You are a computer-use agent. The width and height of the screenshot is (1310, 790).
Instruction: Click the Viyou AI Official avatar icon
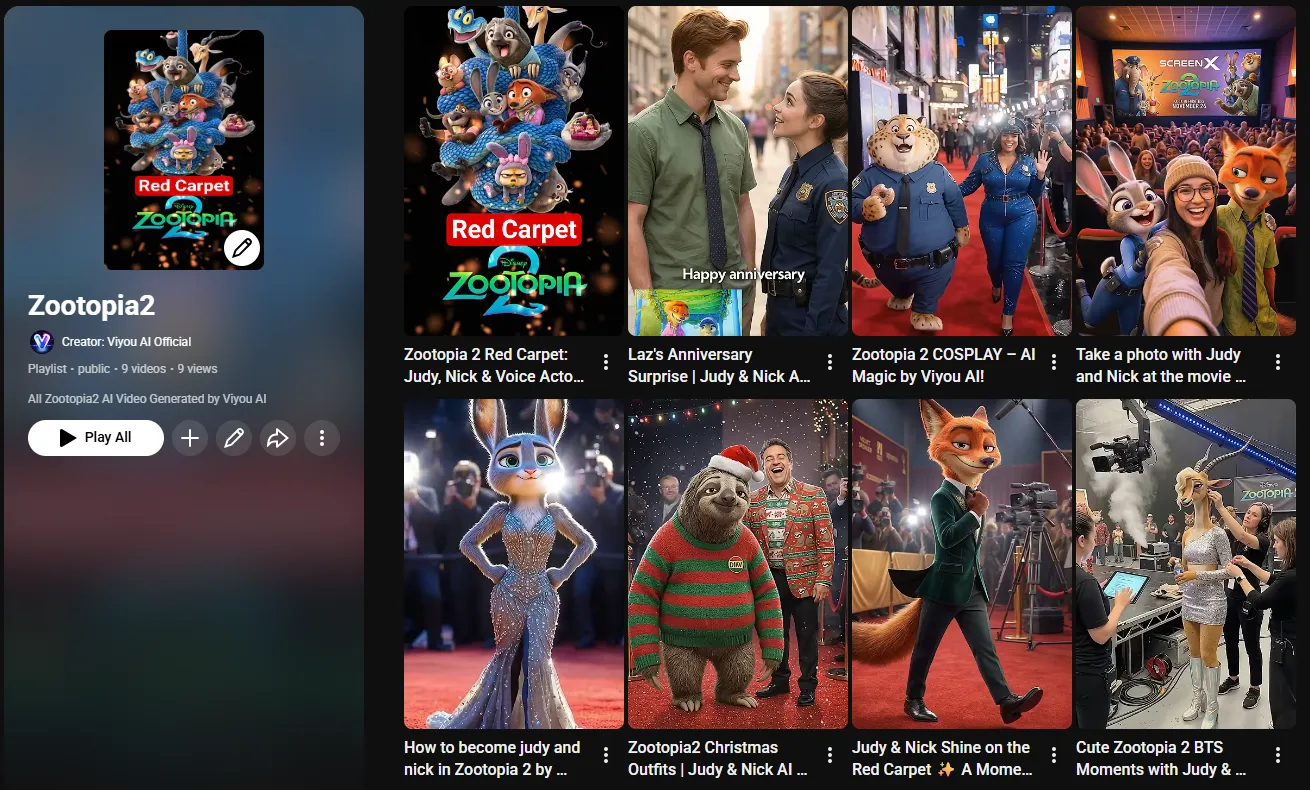pyautogui.click(x=42, y=342)
